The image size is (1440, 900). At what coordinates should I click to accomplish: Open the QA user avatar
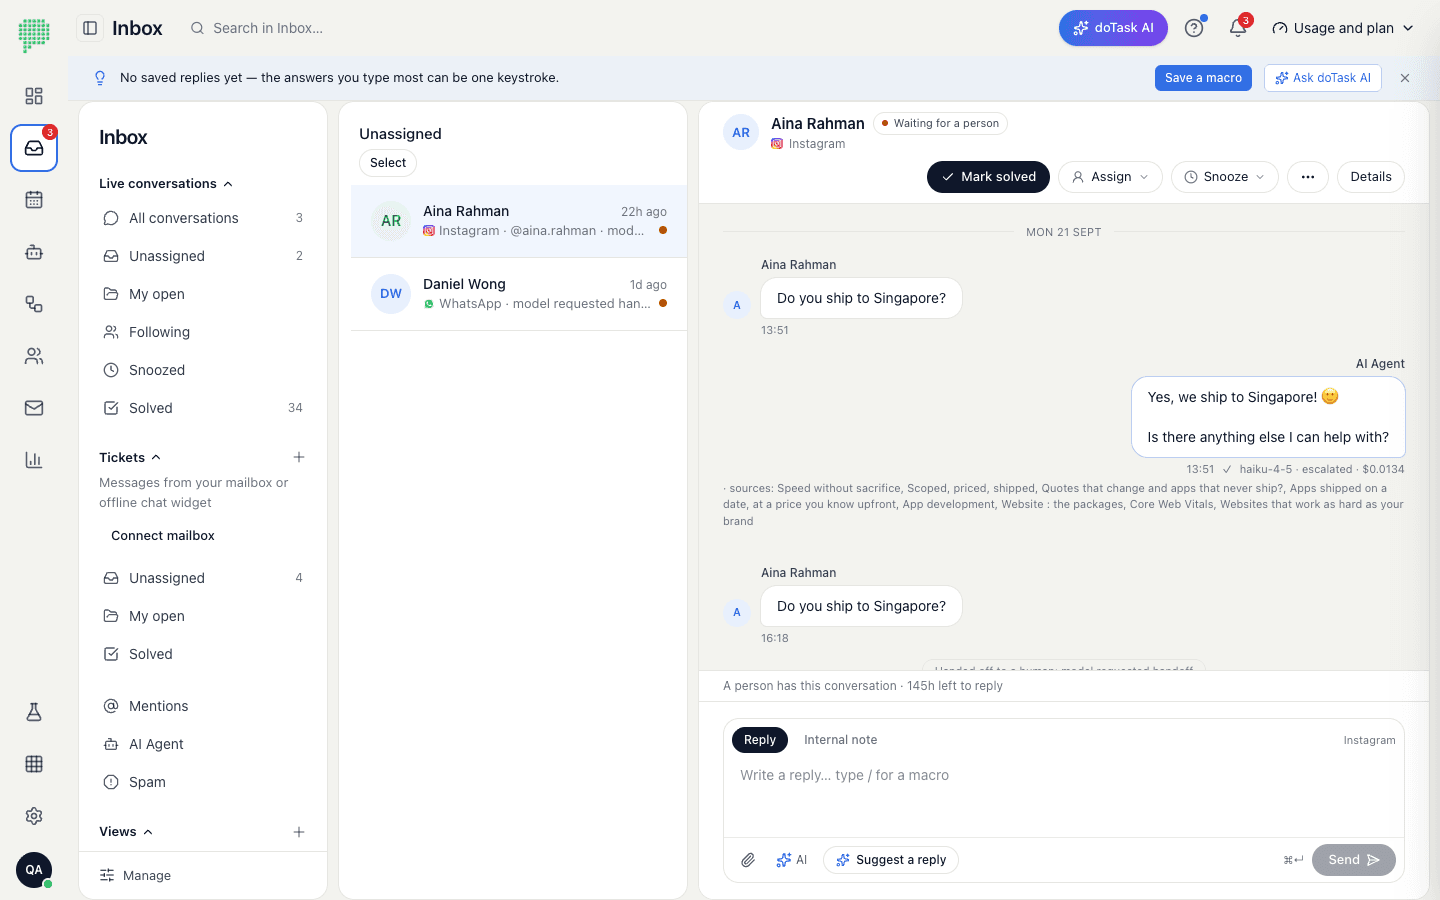(34, 870)
